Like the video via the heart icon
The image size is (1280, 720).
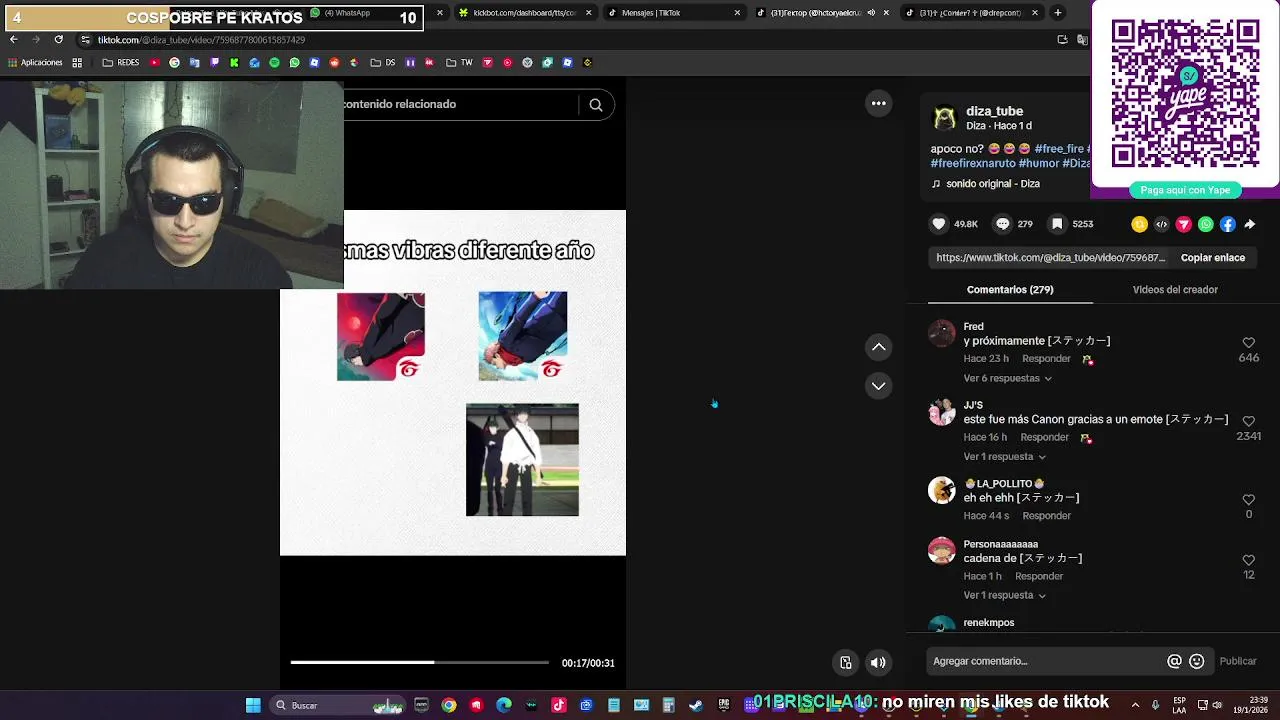click(938, 224)
